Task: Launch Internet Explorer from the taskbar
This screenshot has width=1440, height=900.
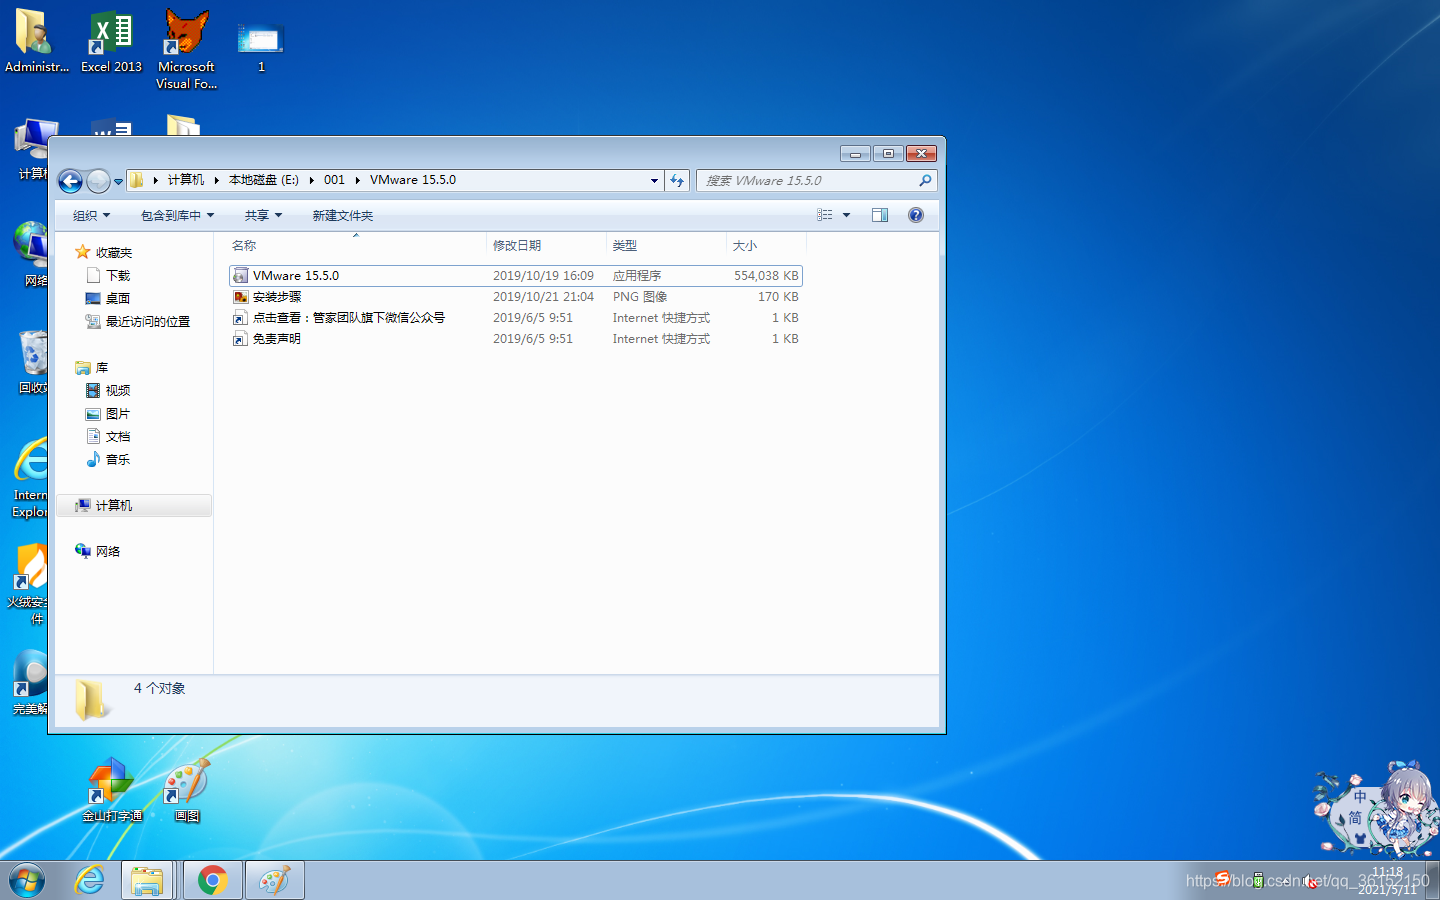Action: click(x=90, y=881)
